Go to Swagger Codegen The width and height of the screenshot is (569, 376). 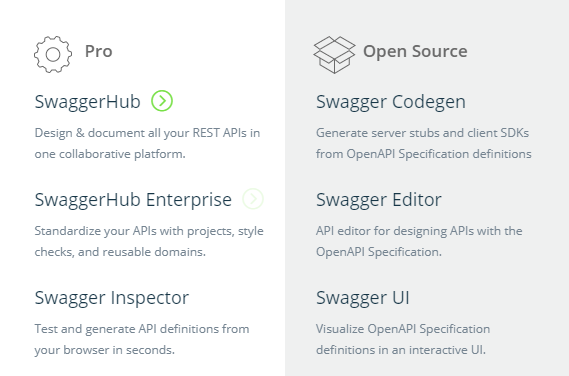pyautogui.click(x=391, y=102)
